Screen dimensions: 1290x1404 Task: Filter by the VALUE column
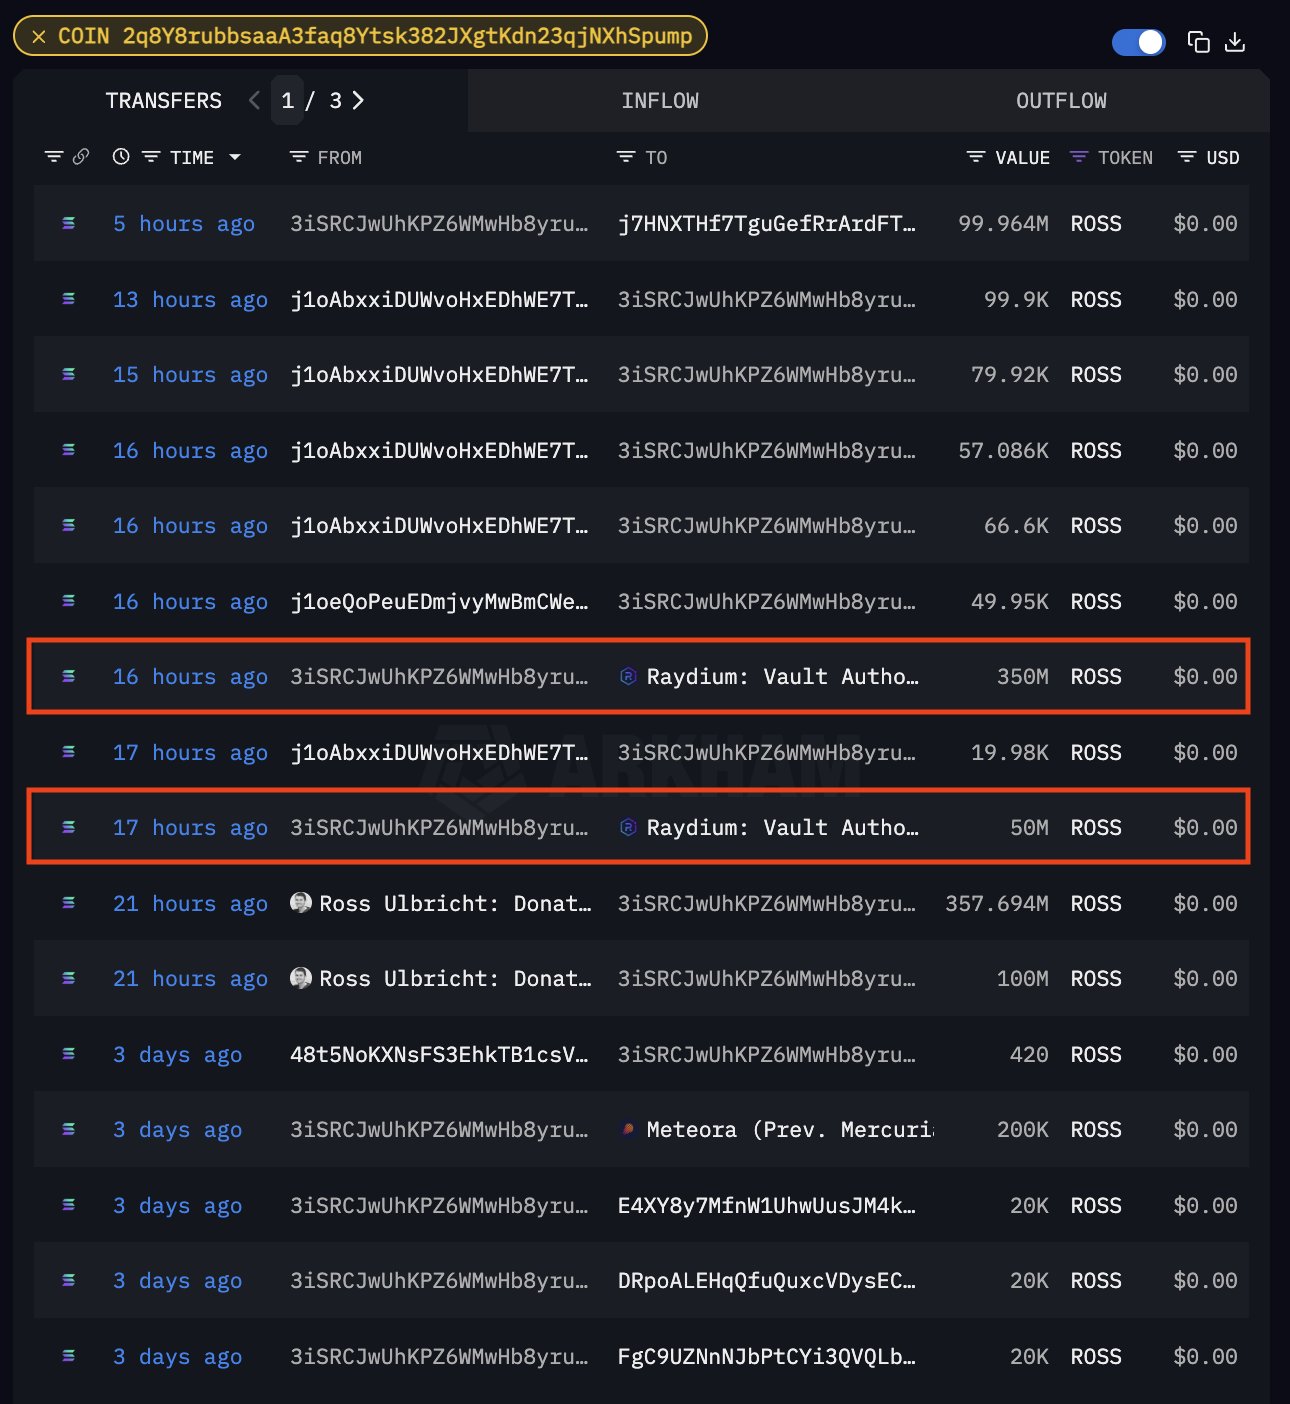point(976,157)
